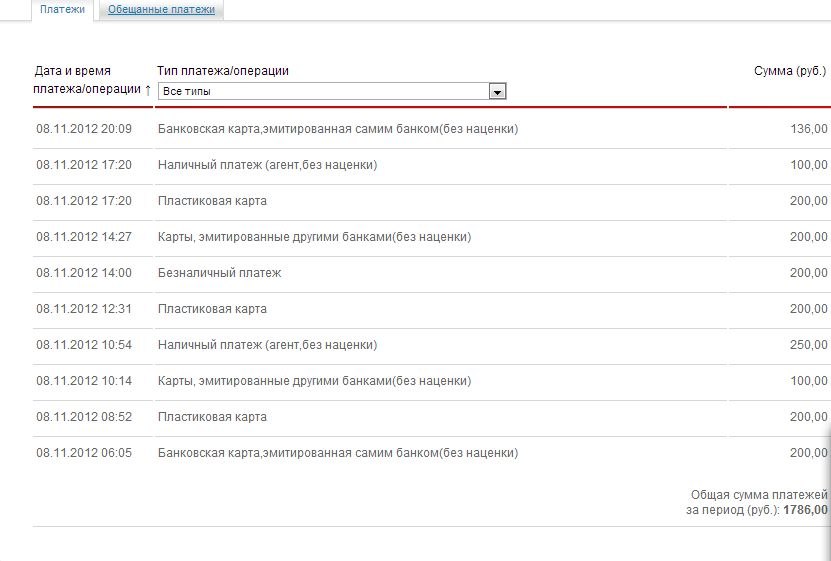Select the 08.11.2012 14:27 card payment row

point(430,237)
